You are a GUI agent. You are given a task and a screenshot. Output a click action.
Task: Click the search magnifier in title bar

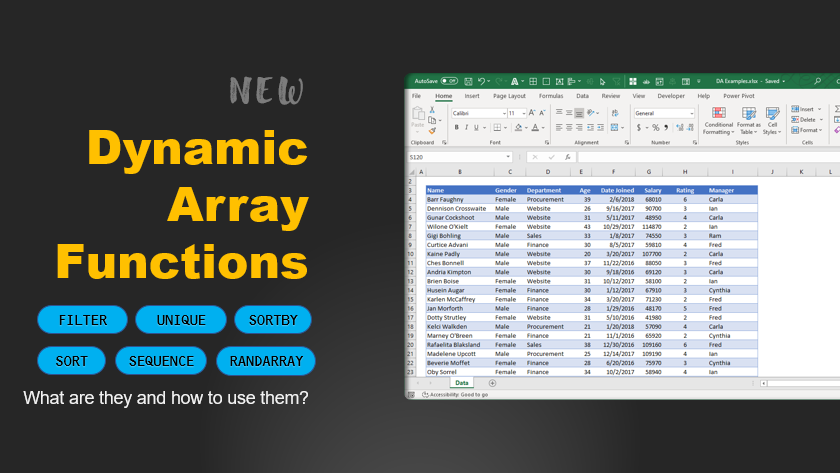(818, 81)
